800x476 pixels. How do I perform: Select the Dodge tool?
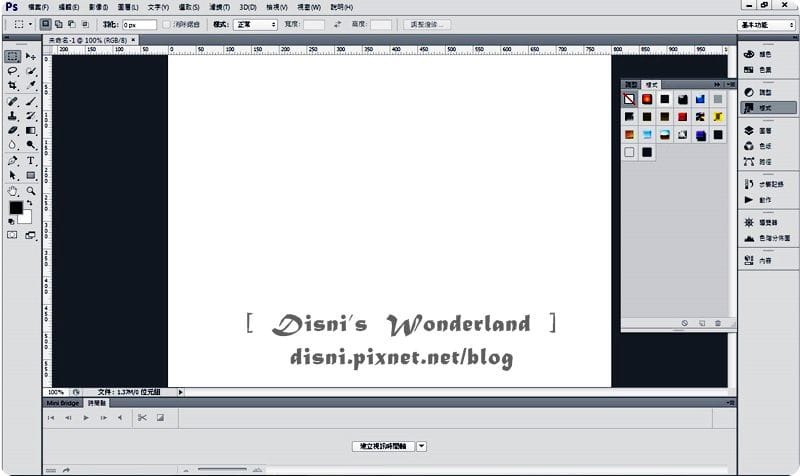click(x=31, y=145)
